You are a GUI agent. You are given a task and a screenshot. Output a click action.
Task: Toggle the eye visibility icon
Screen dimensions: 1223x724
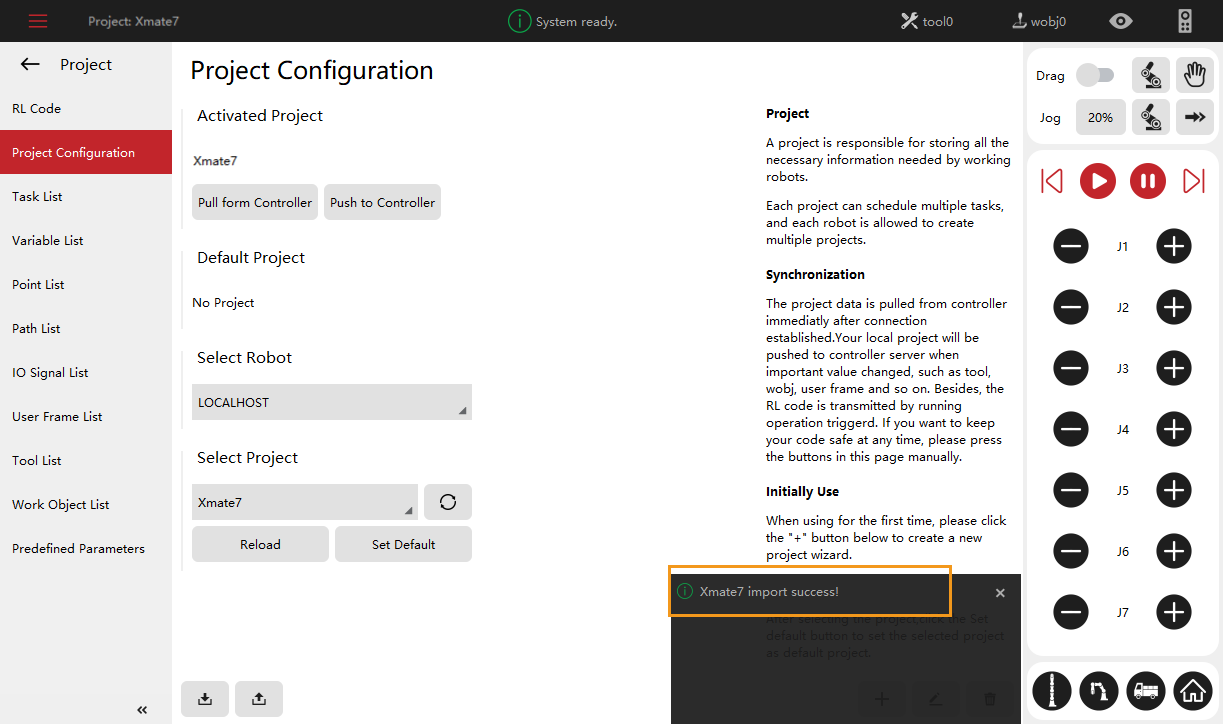pos(1121,21)
